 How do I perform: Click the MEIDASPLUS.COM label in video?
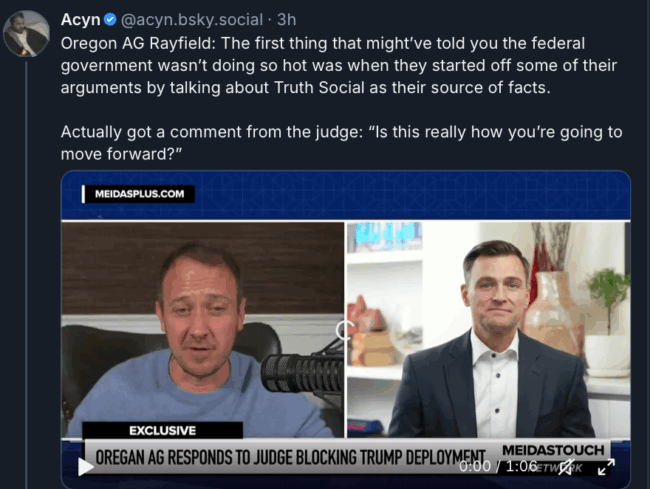pyautogui.click(x=139, y=194)
